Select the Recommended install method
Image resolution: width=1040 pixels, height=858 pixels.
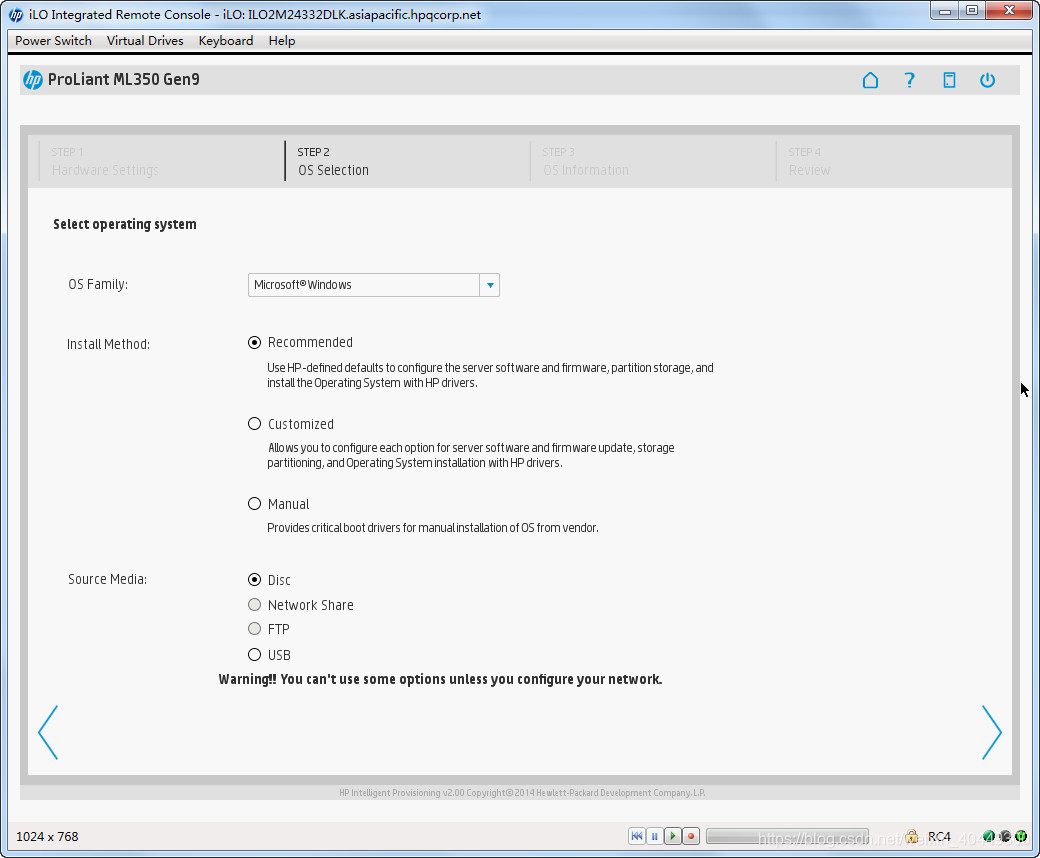point(254,343)
